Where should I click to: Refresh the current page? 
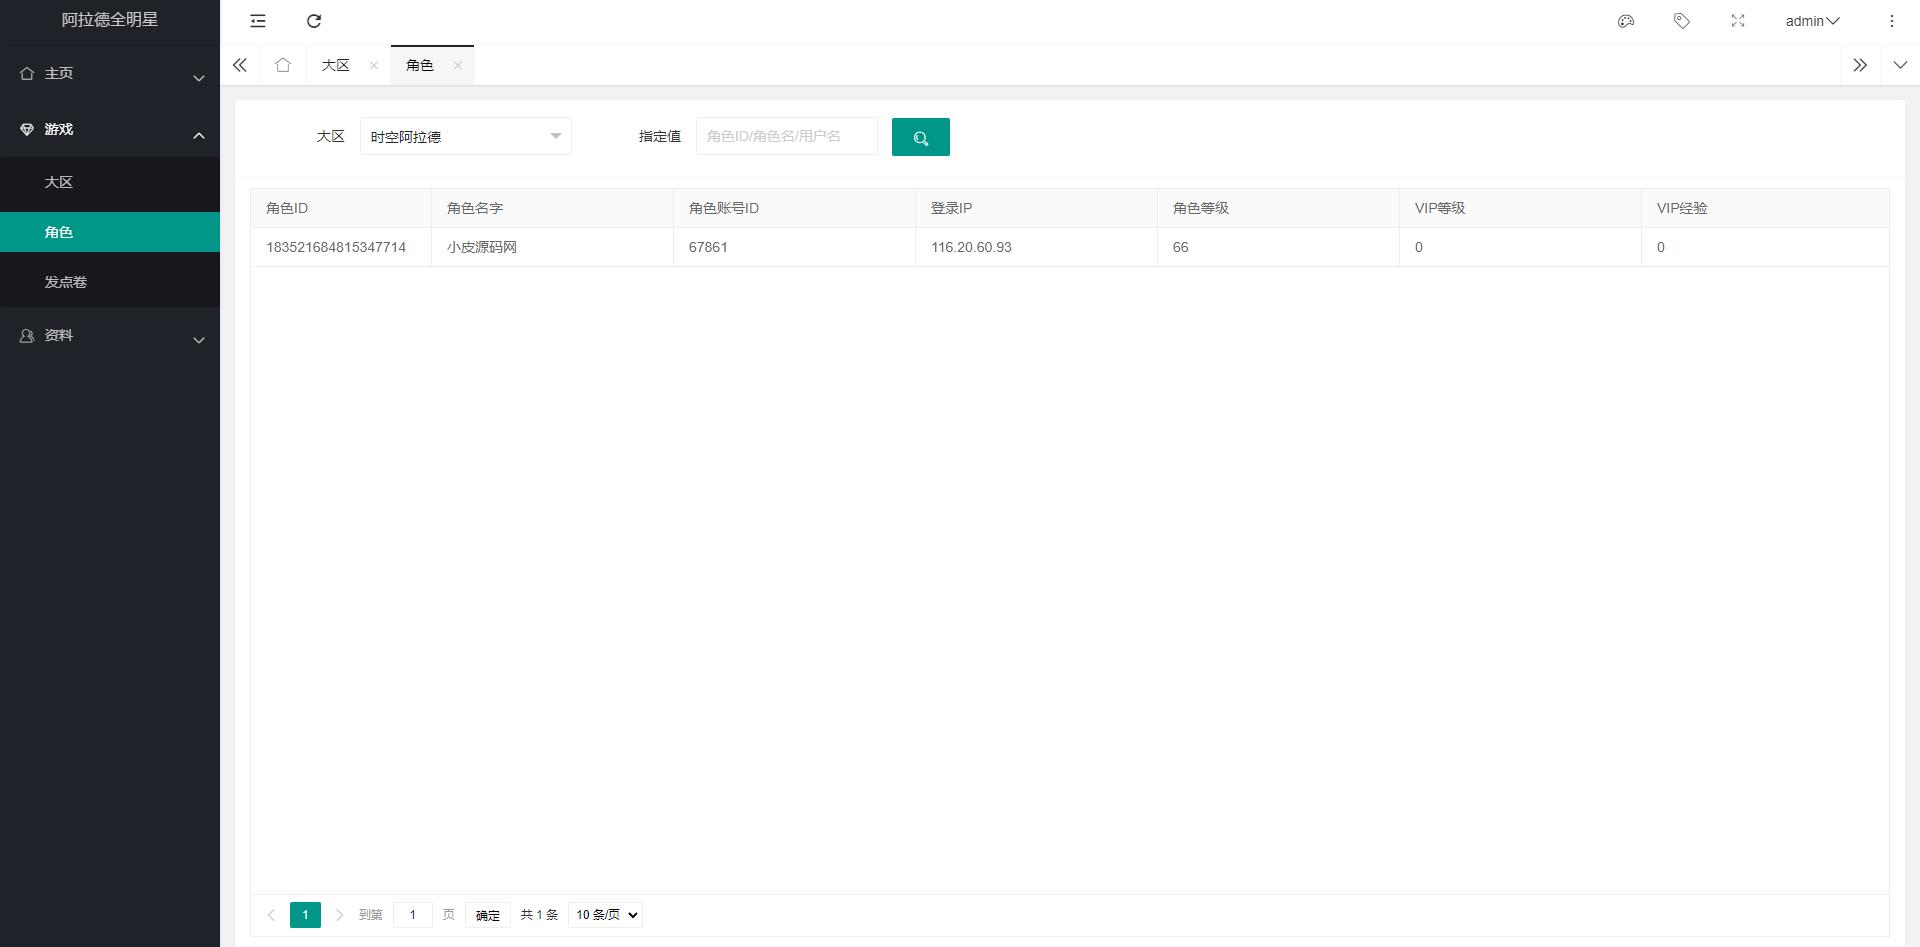tap(314, 21)
